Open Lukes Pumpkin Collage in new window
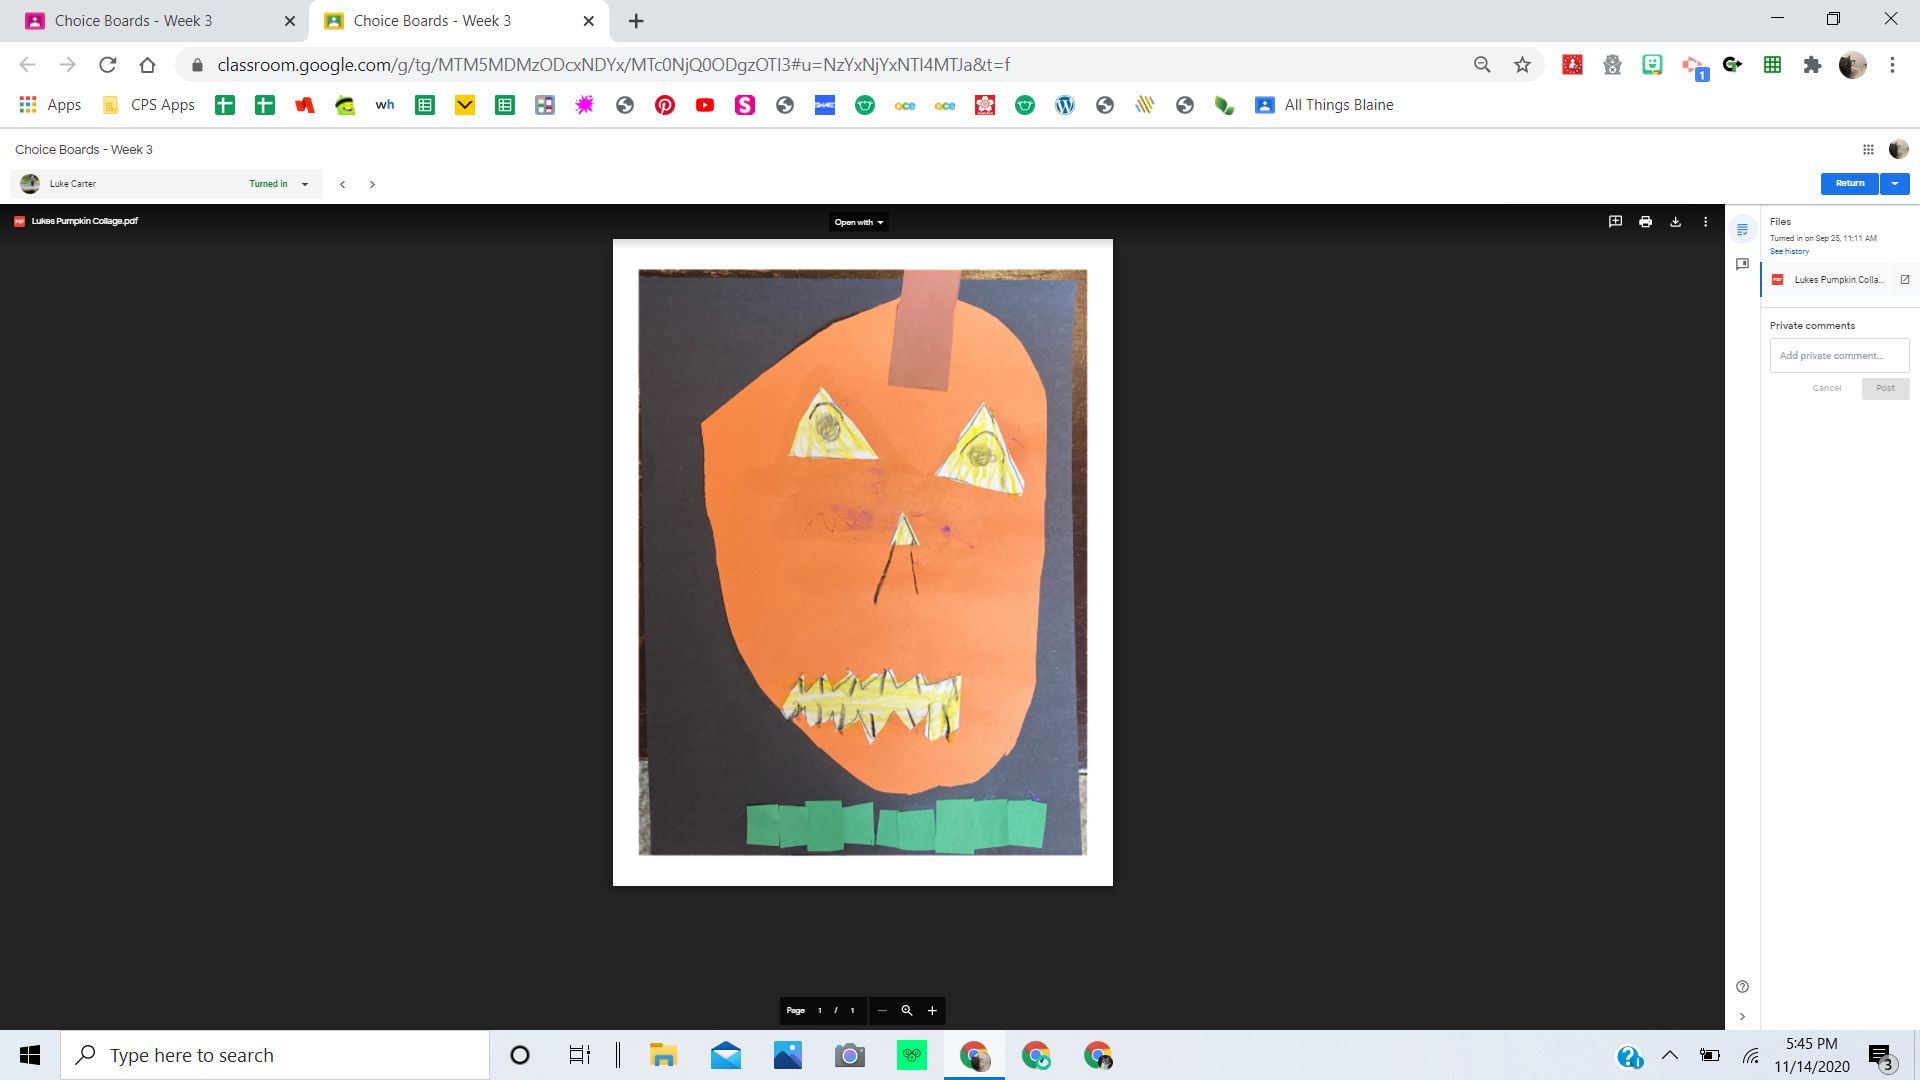 pyautogui.click(x=1904, y=280)
